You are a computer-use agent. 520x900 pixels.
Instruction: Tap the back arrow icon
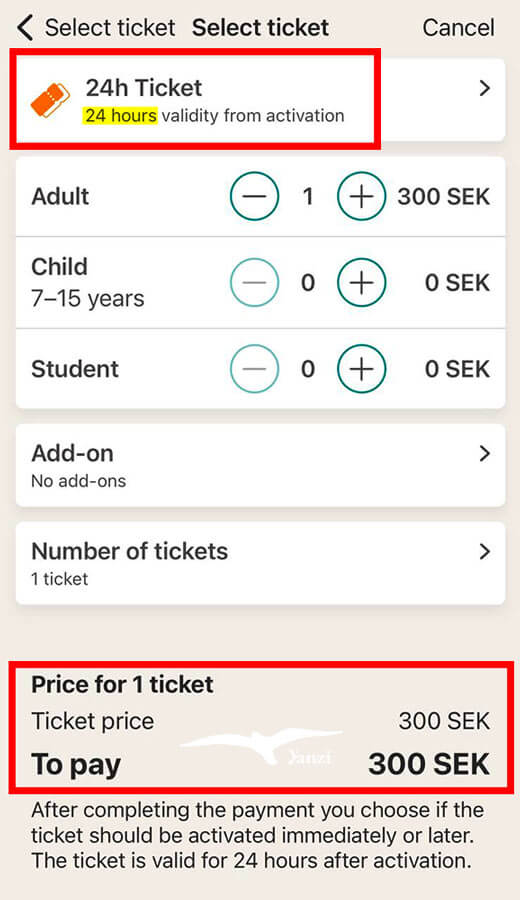coord(25,28)
